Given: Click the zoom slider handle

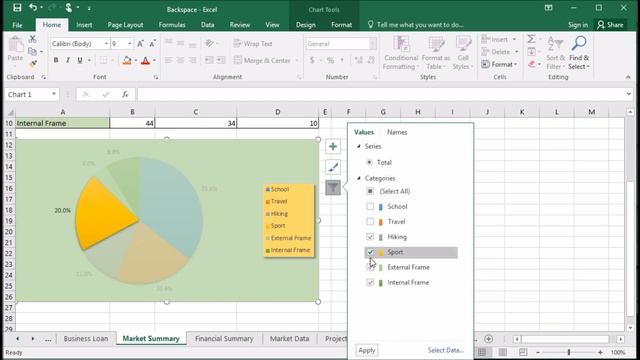Looking at the screenshot, I should point(569,352).
